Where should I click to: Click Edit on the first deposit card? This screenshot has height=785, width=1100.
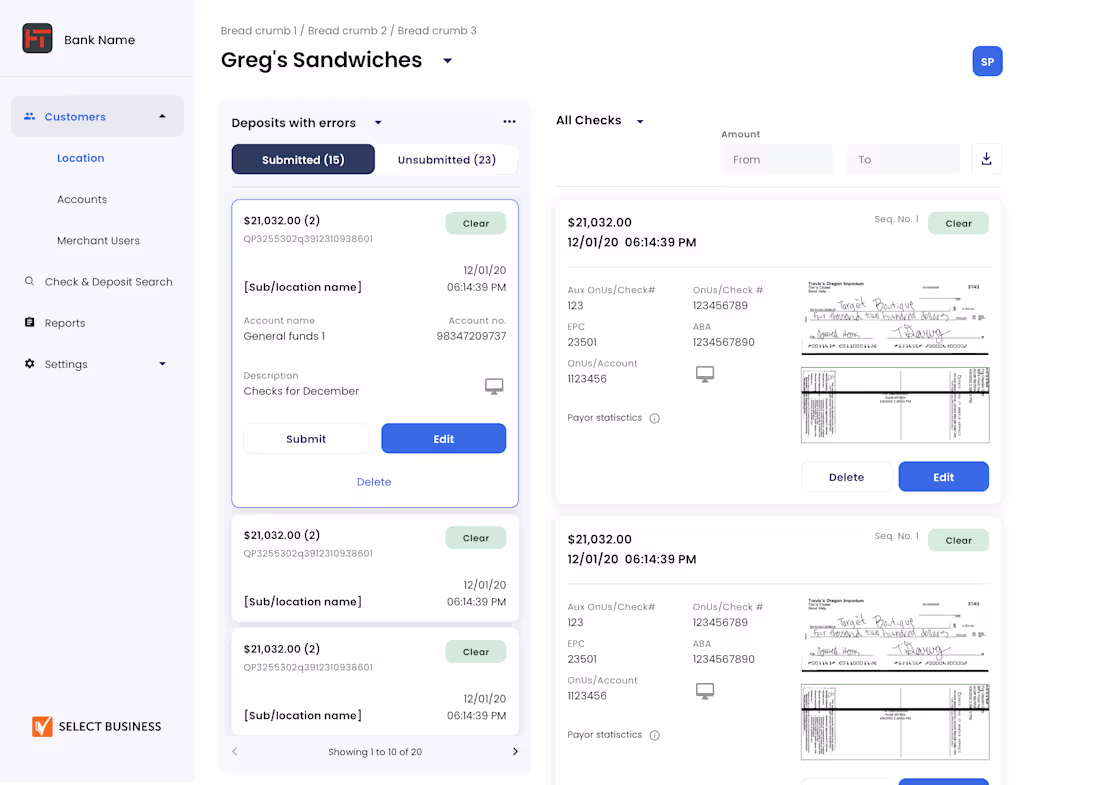coord(443,438)
